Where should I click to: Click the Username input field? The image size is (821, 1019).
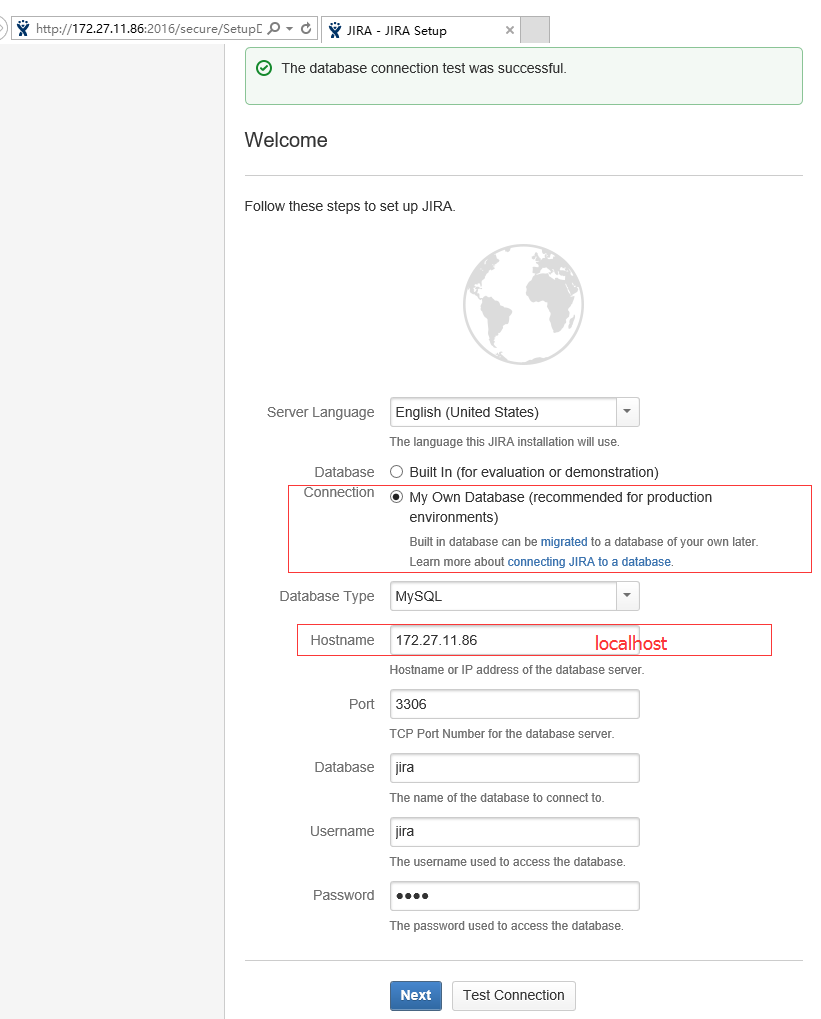(514, 832)
